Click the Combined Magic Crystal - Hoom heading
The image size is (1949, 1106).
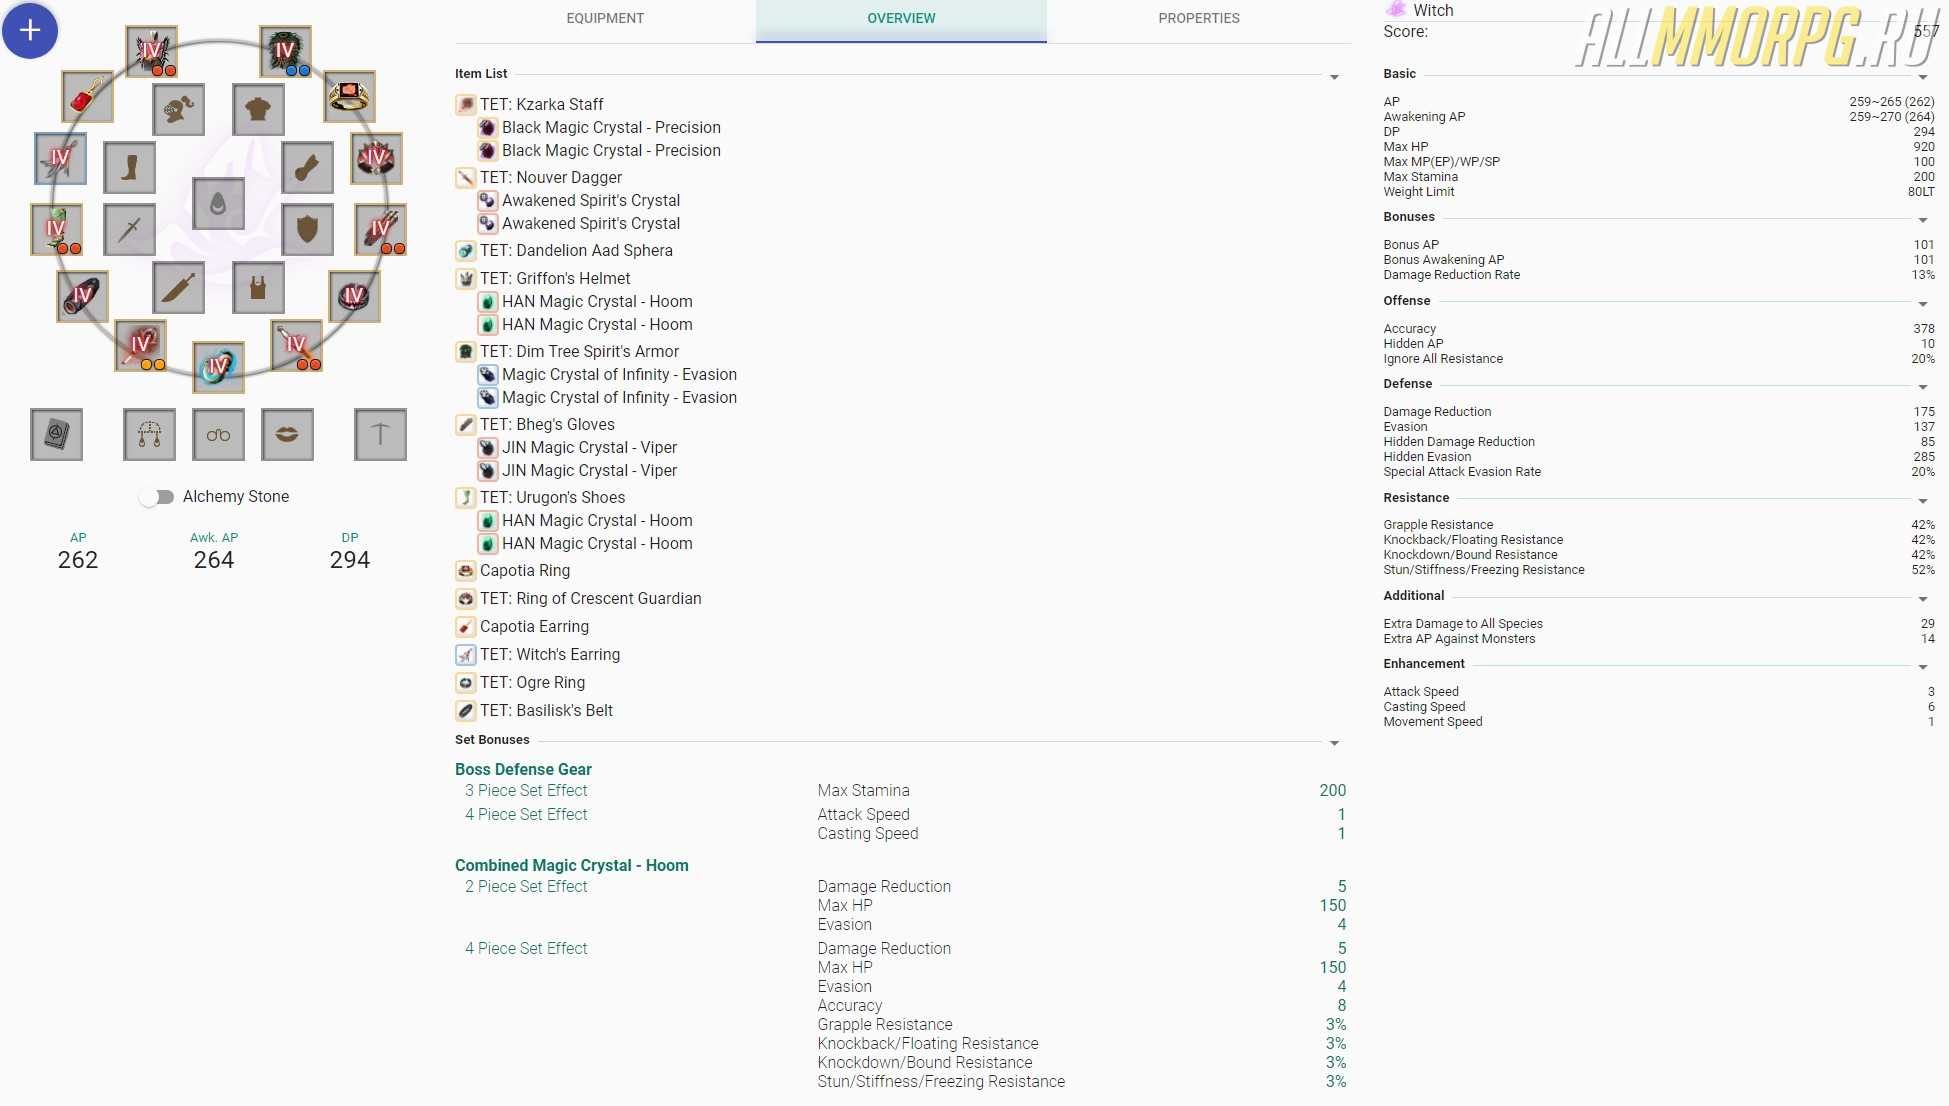(572, 865)
